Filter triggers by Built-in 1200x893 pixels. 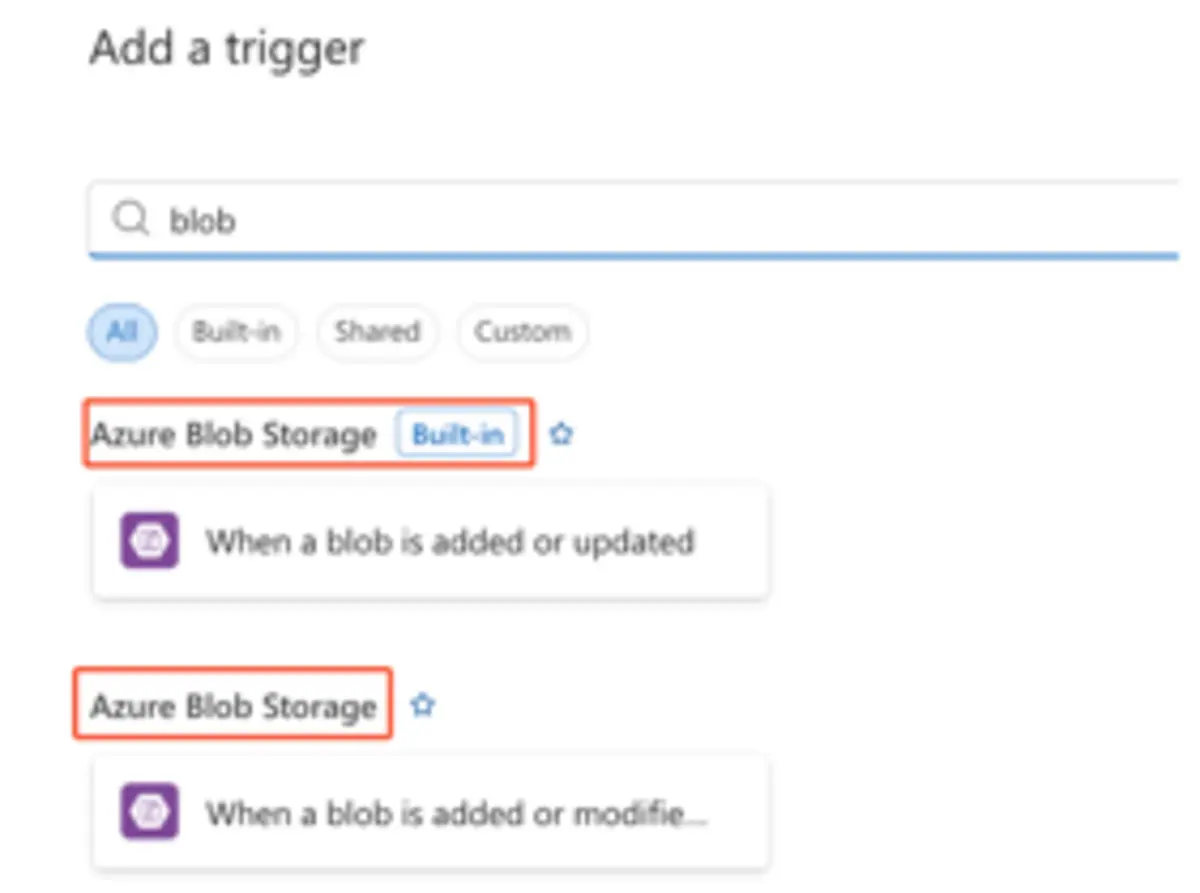[x=236, y=331]
